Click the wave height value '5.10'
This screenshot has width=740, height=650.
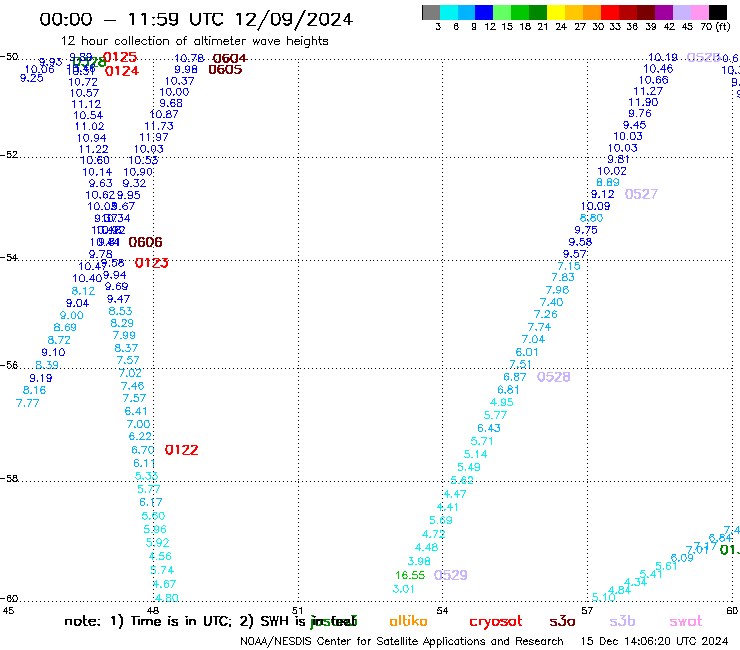[x=604, y=598]
